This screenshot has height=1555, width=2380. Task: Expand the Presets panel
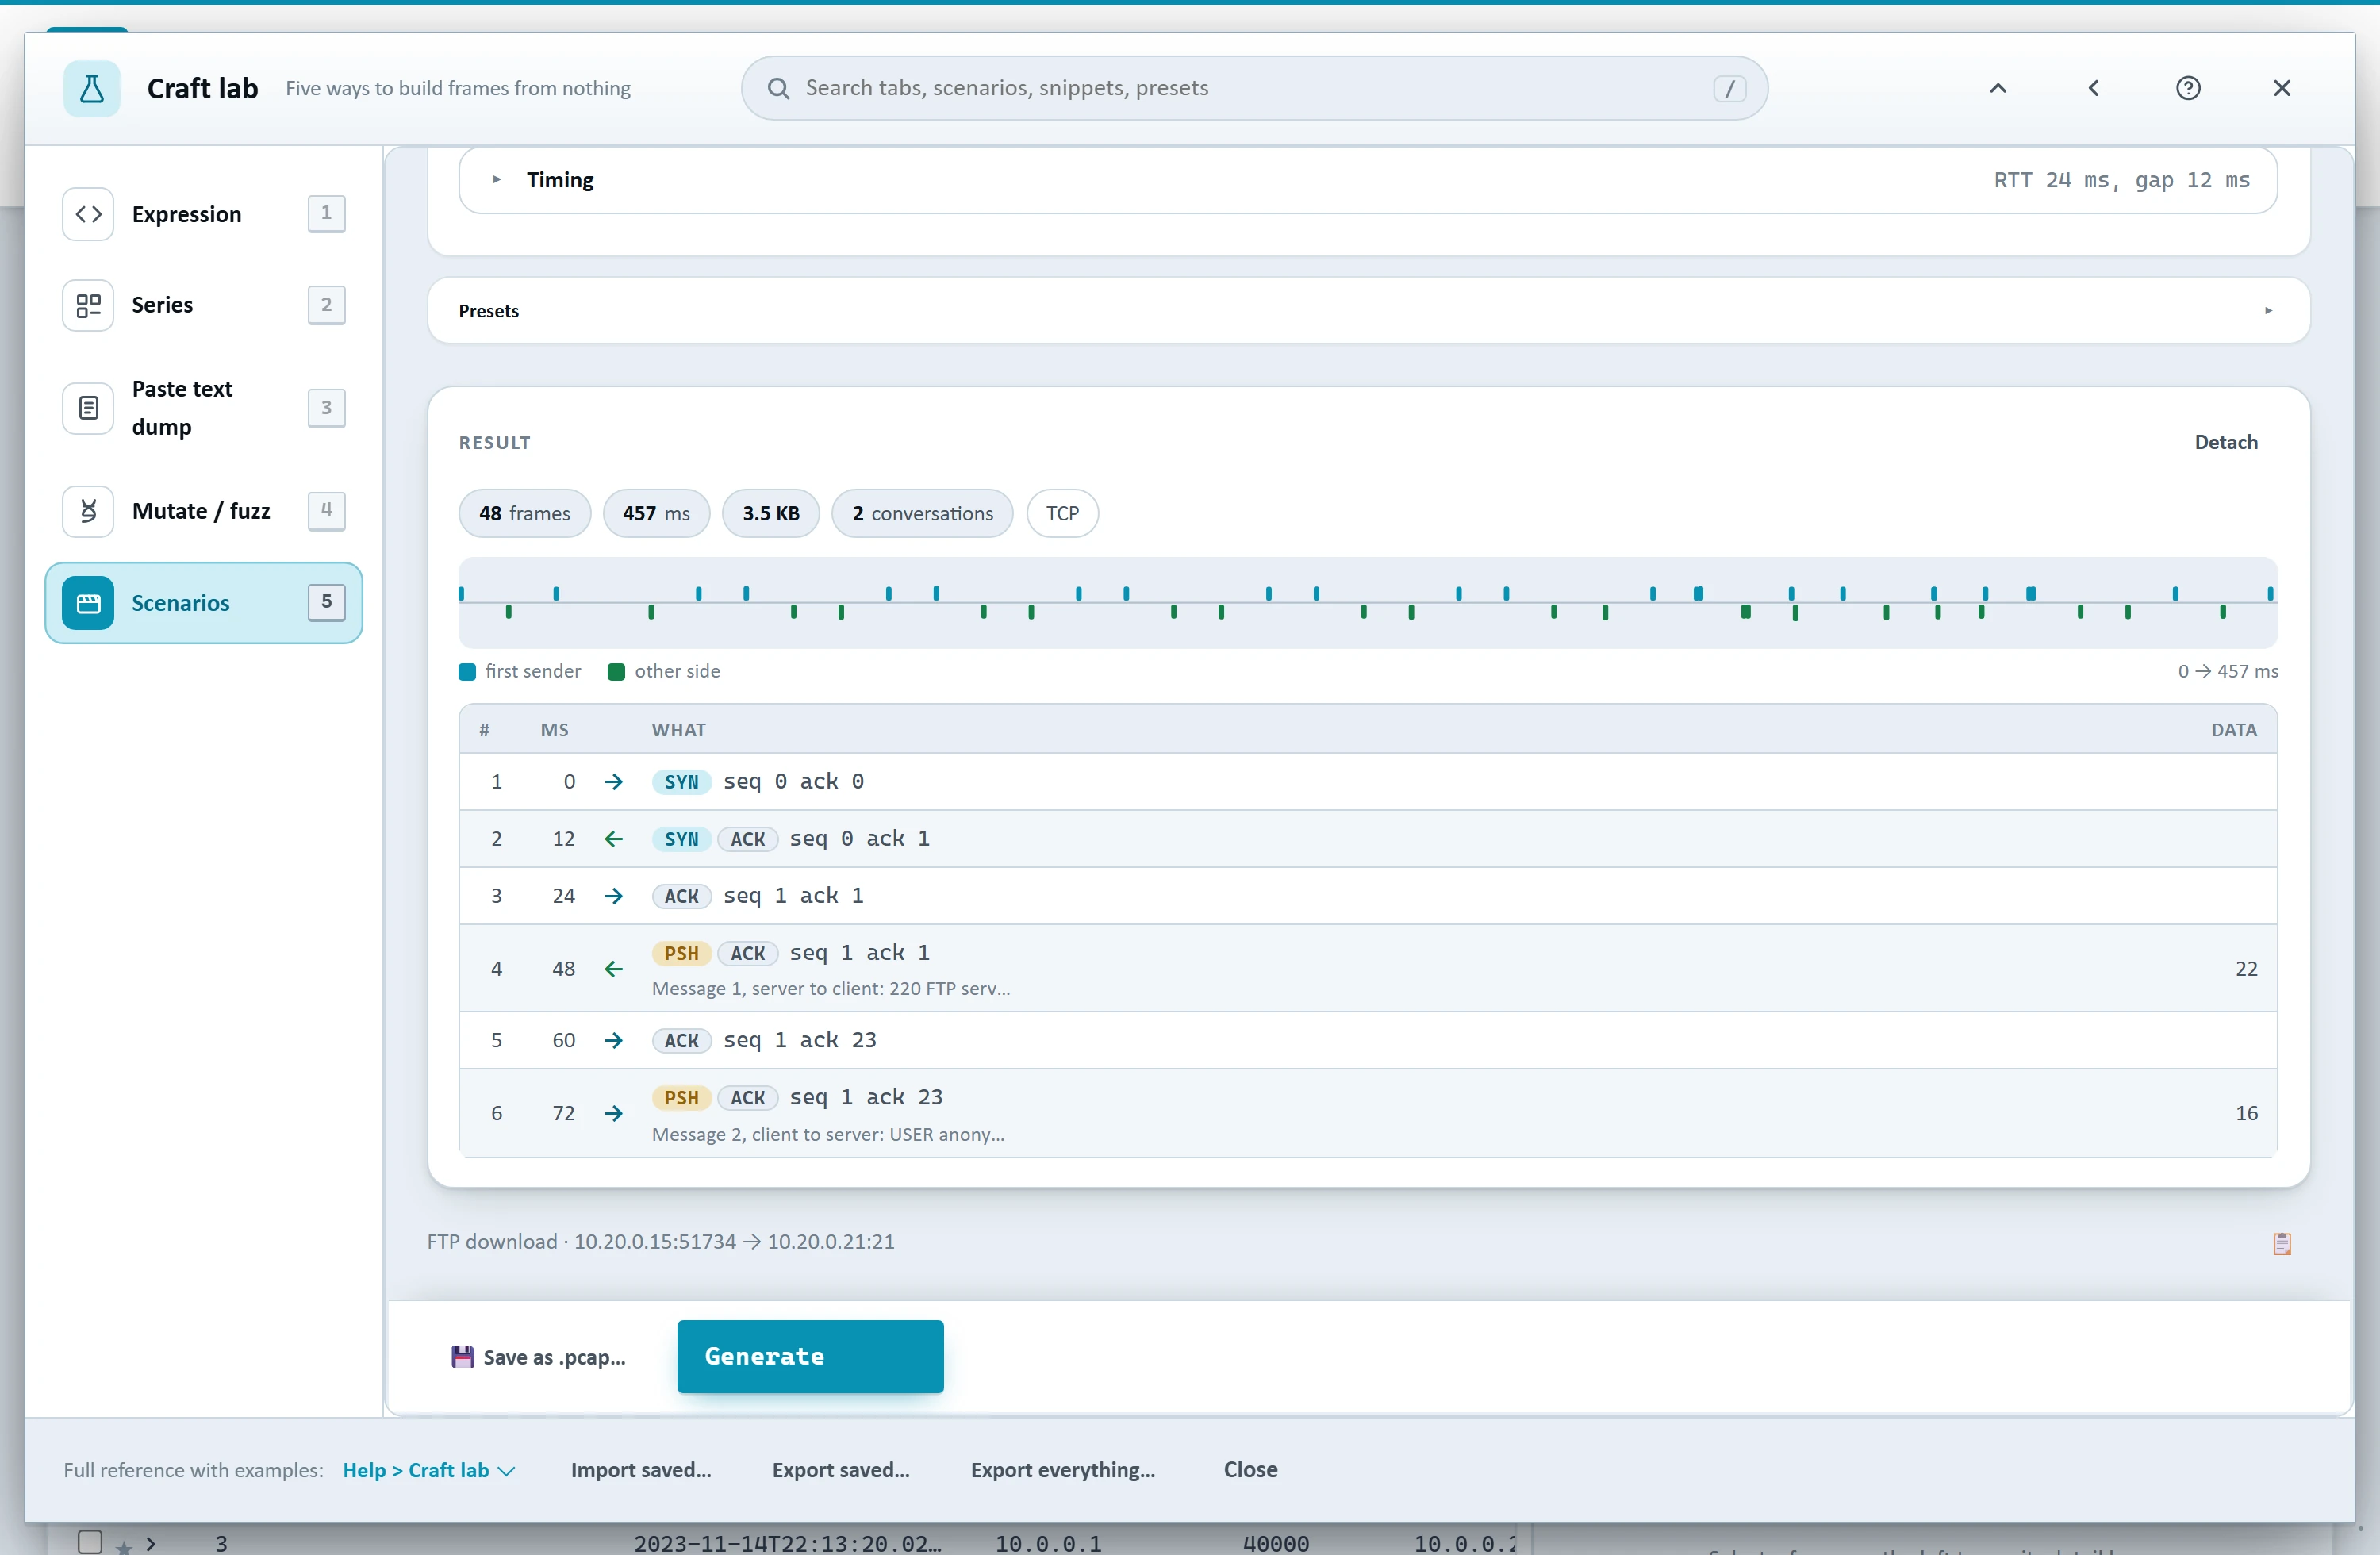pos(1368,311)
